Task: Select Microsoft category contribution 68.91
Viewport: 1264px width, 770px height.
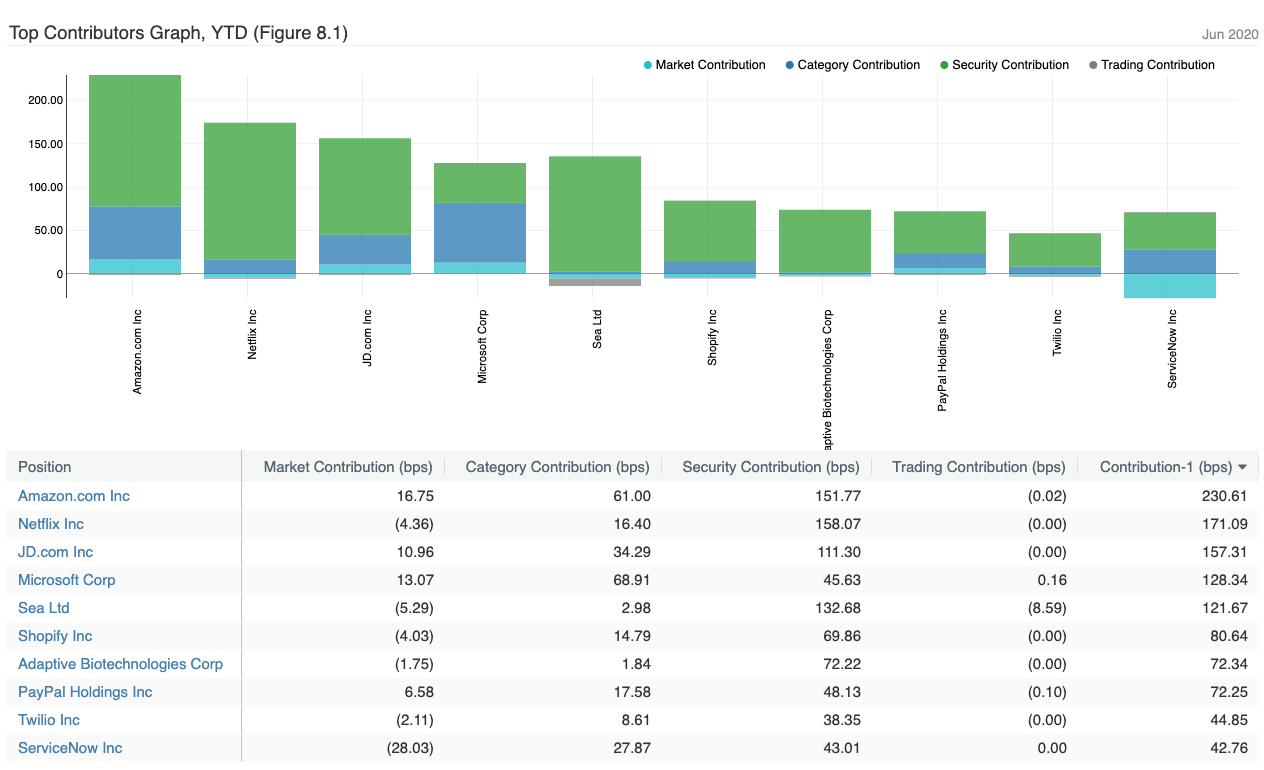Action: tap(631, 580)
